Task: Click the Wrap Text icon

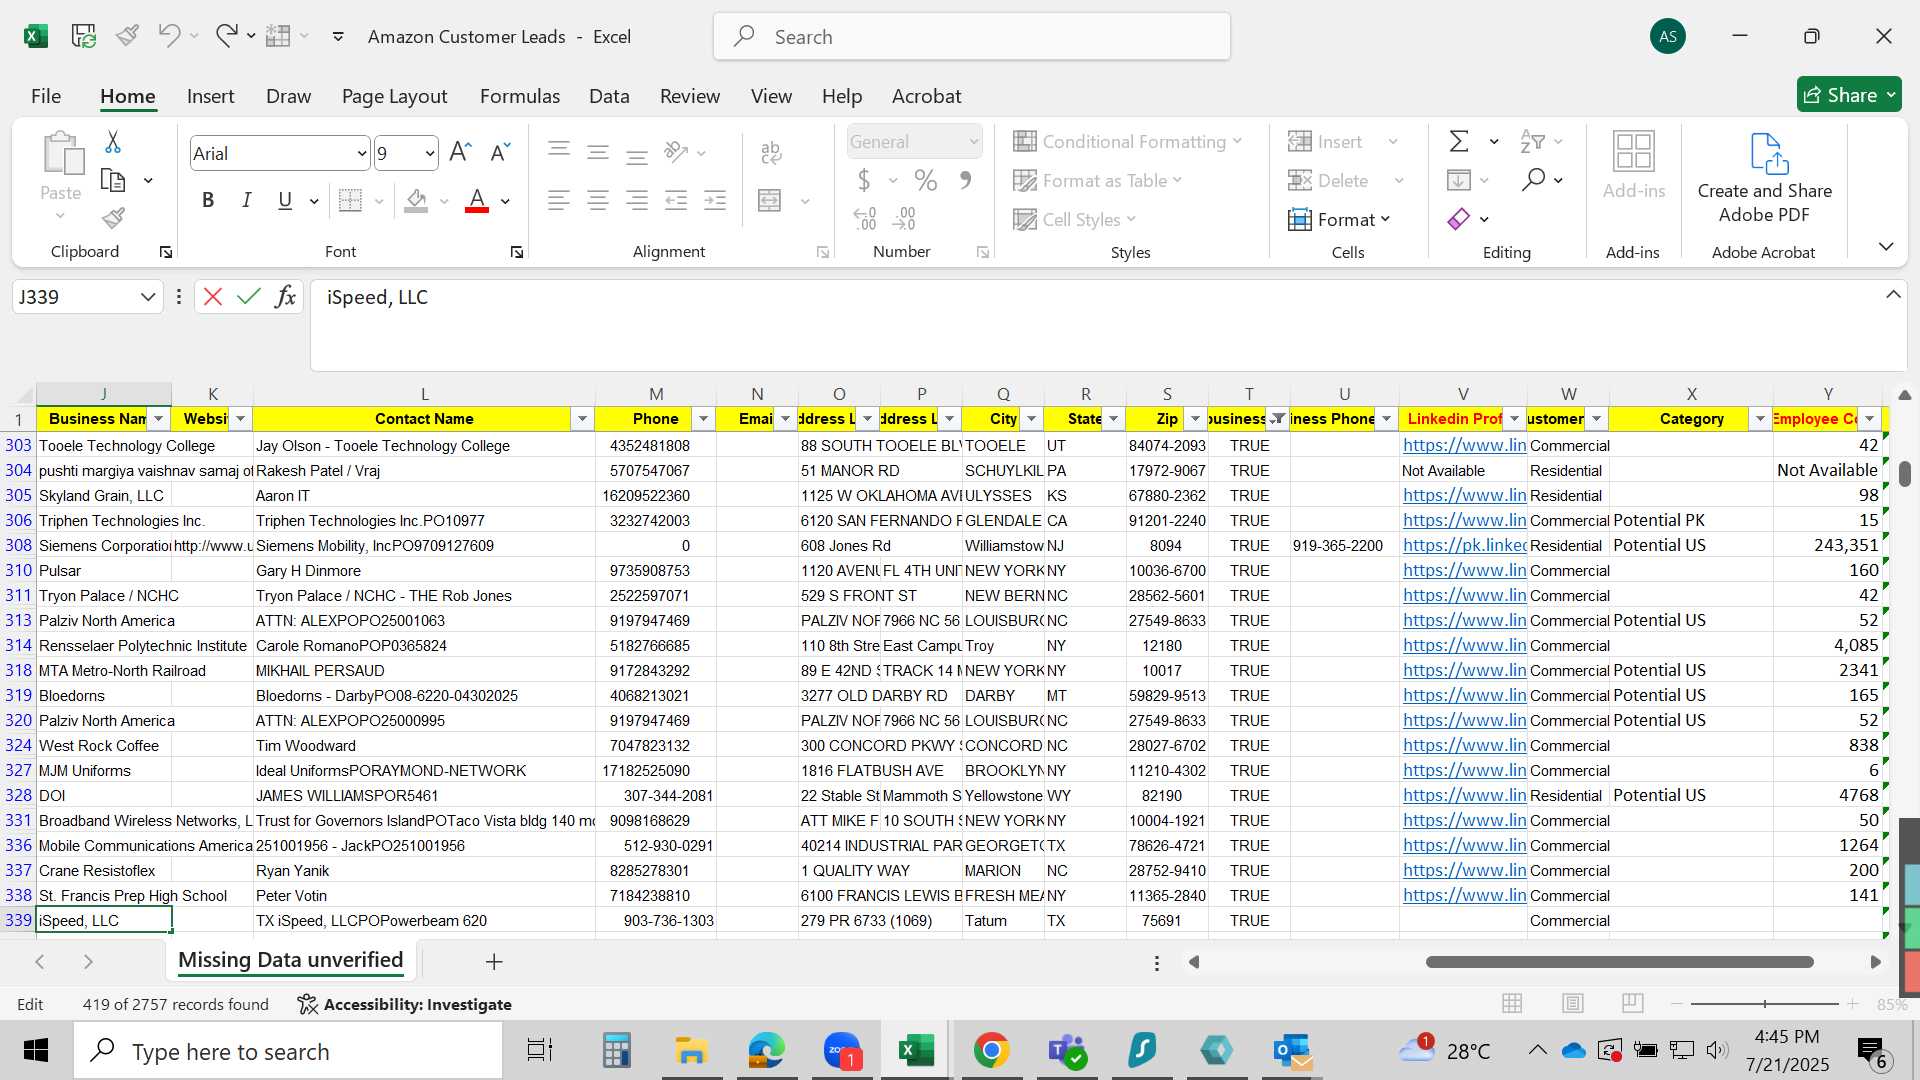Action: click(x=770, y=152)
